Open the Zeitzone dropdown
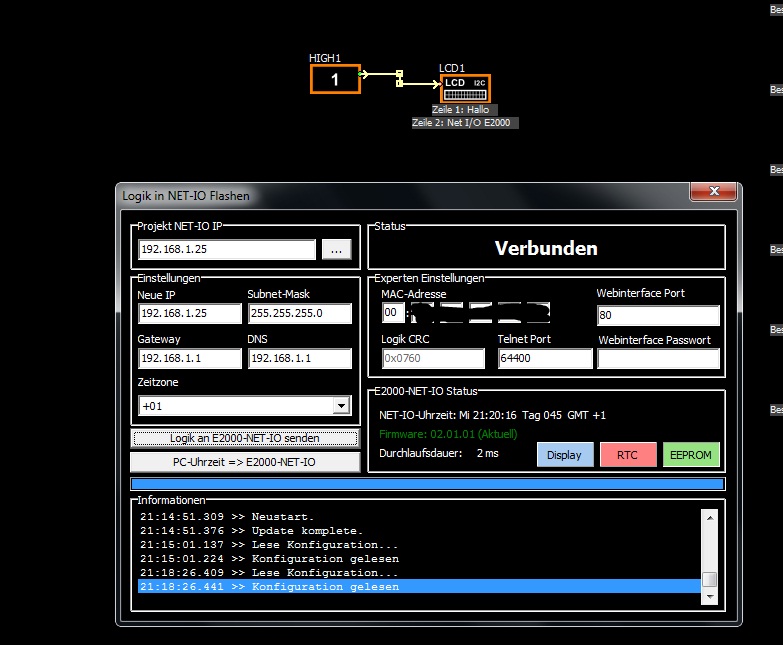The height and width of the screenshot is (645, 783). [x=341, y=406]
